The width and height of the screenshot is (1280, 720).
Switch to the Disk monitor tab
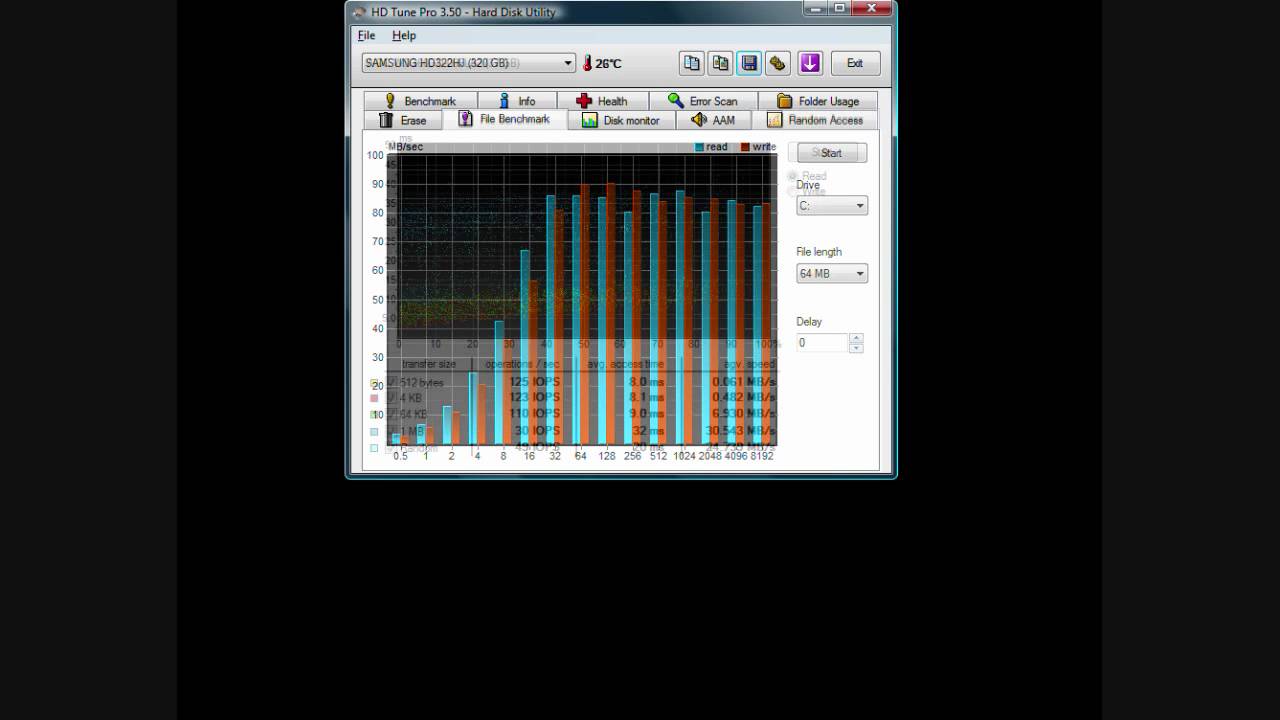[x=622, y=120]
